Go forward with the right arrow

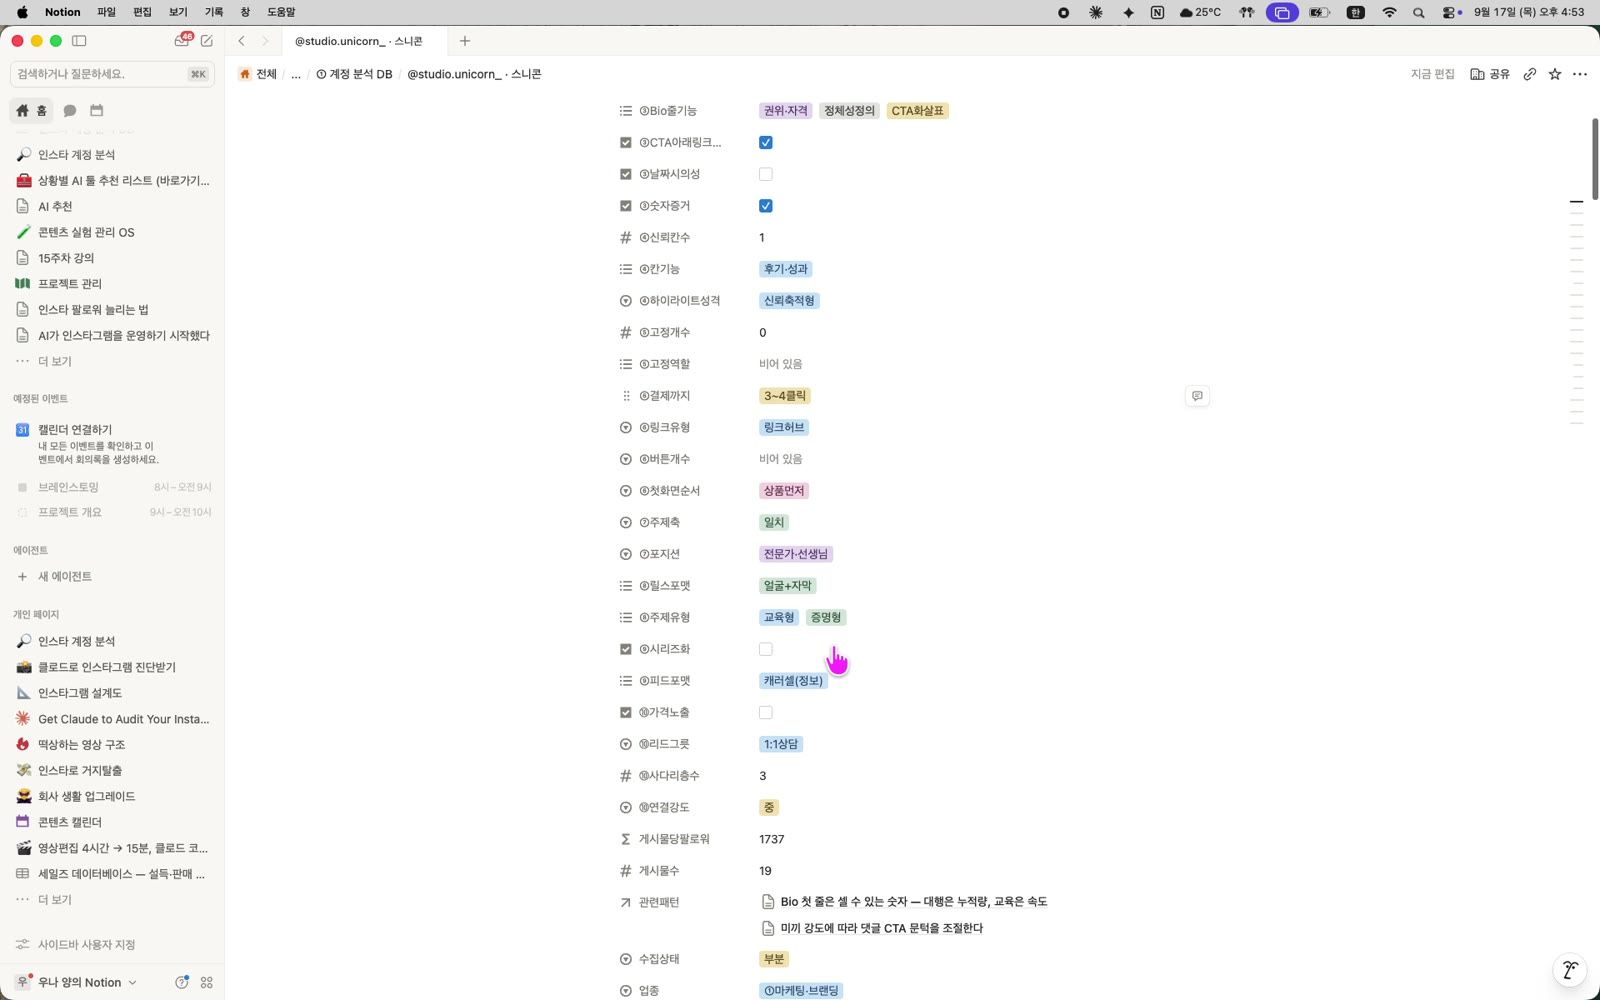(x=265, y=41)
